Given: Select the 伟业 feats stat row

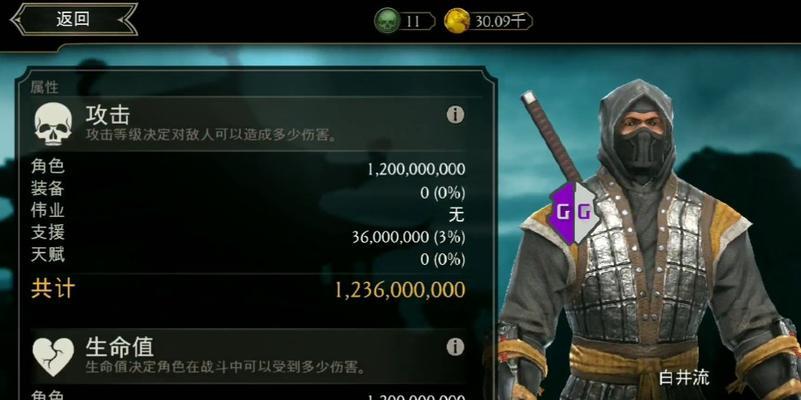Looking at the screenshot, I should pyautogui.click(x=248, y=214).
